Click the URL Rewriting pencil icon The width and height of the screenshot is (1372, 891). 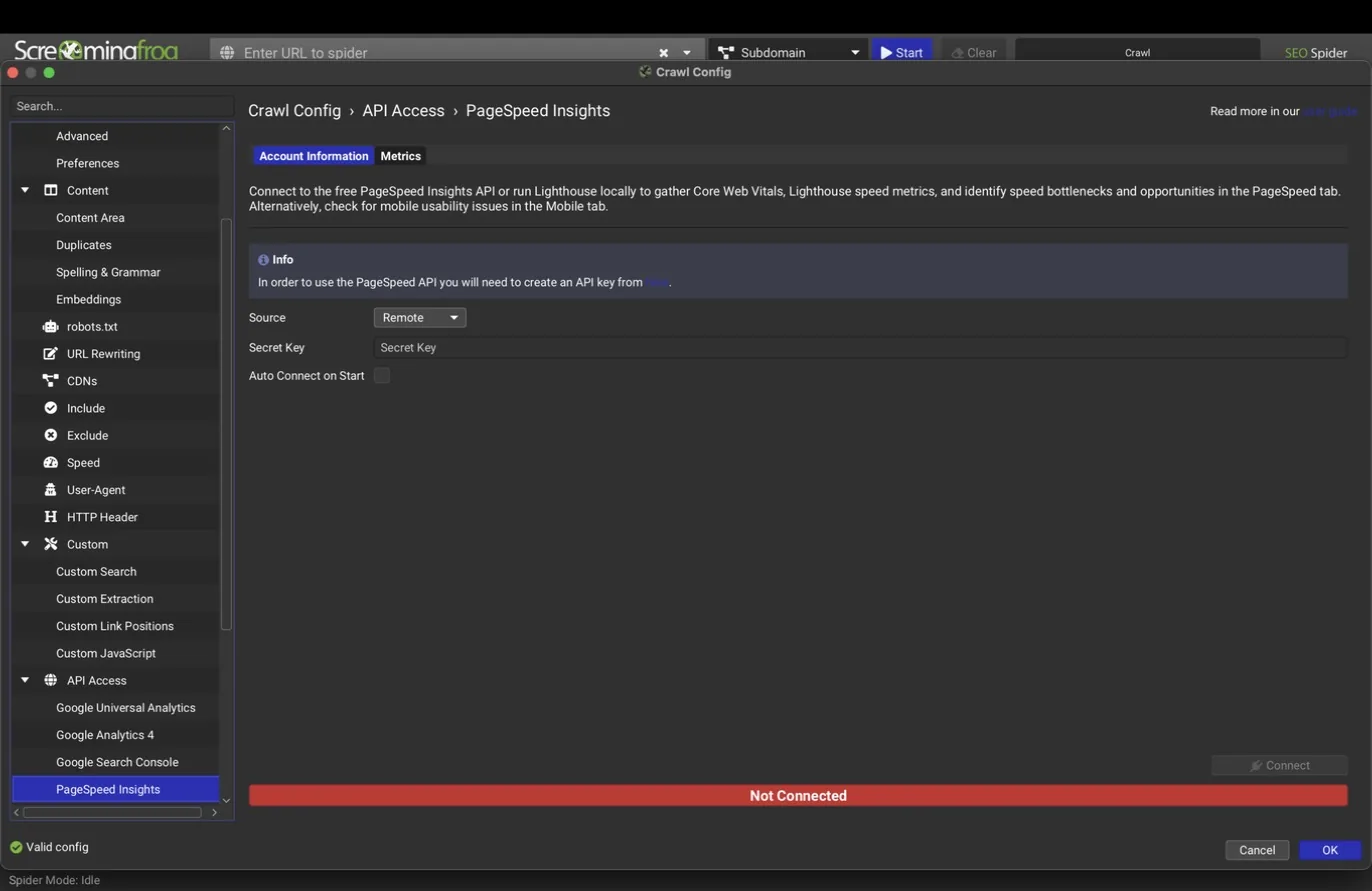(x=50, y=354)
